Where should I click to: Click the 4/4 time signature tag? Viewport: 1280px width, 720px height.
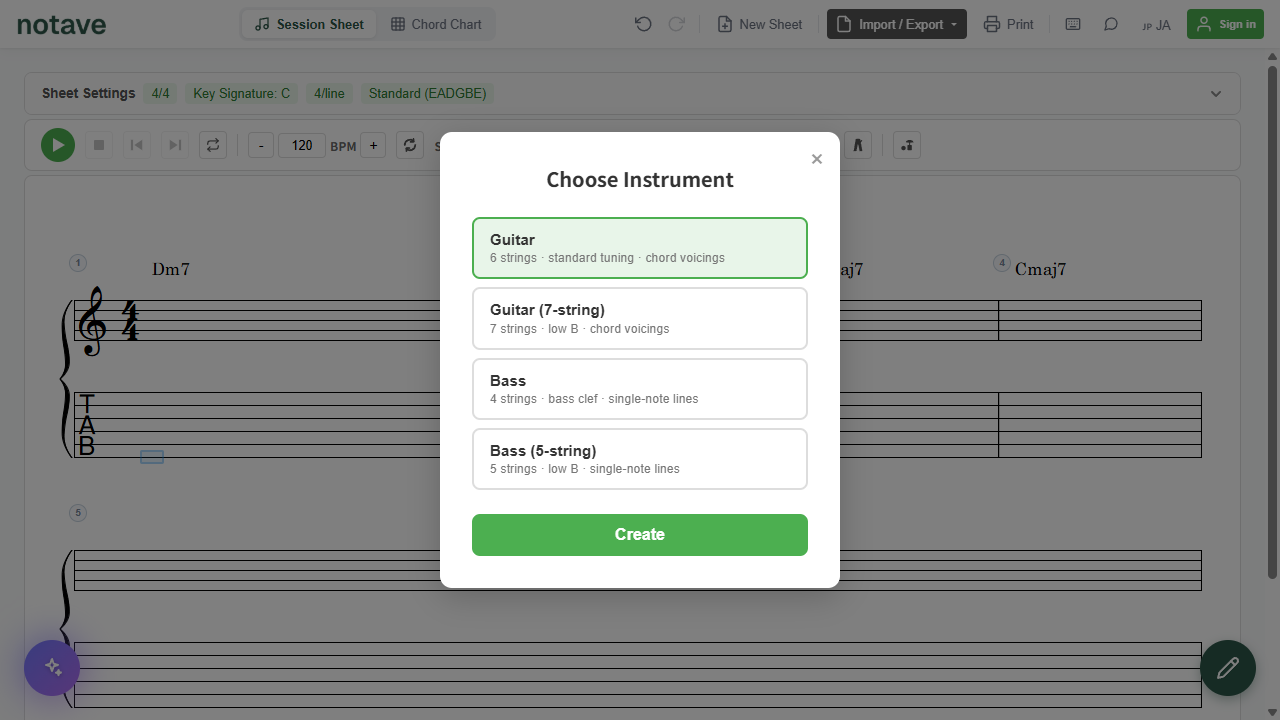pos(160,93)
